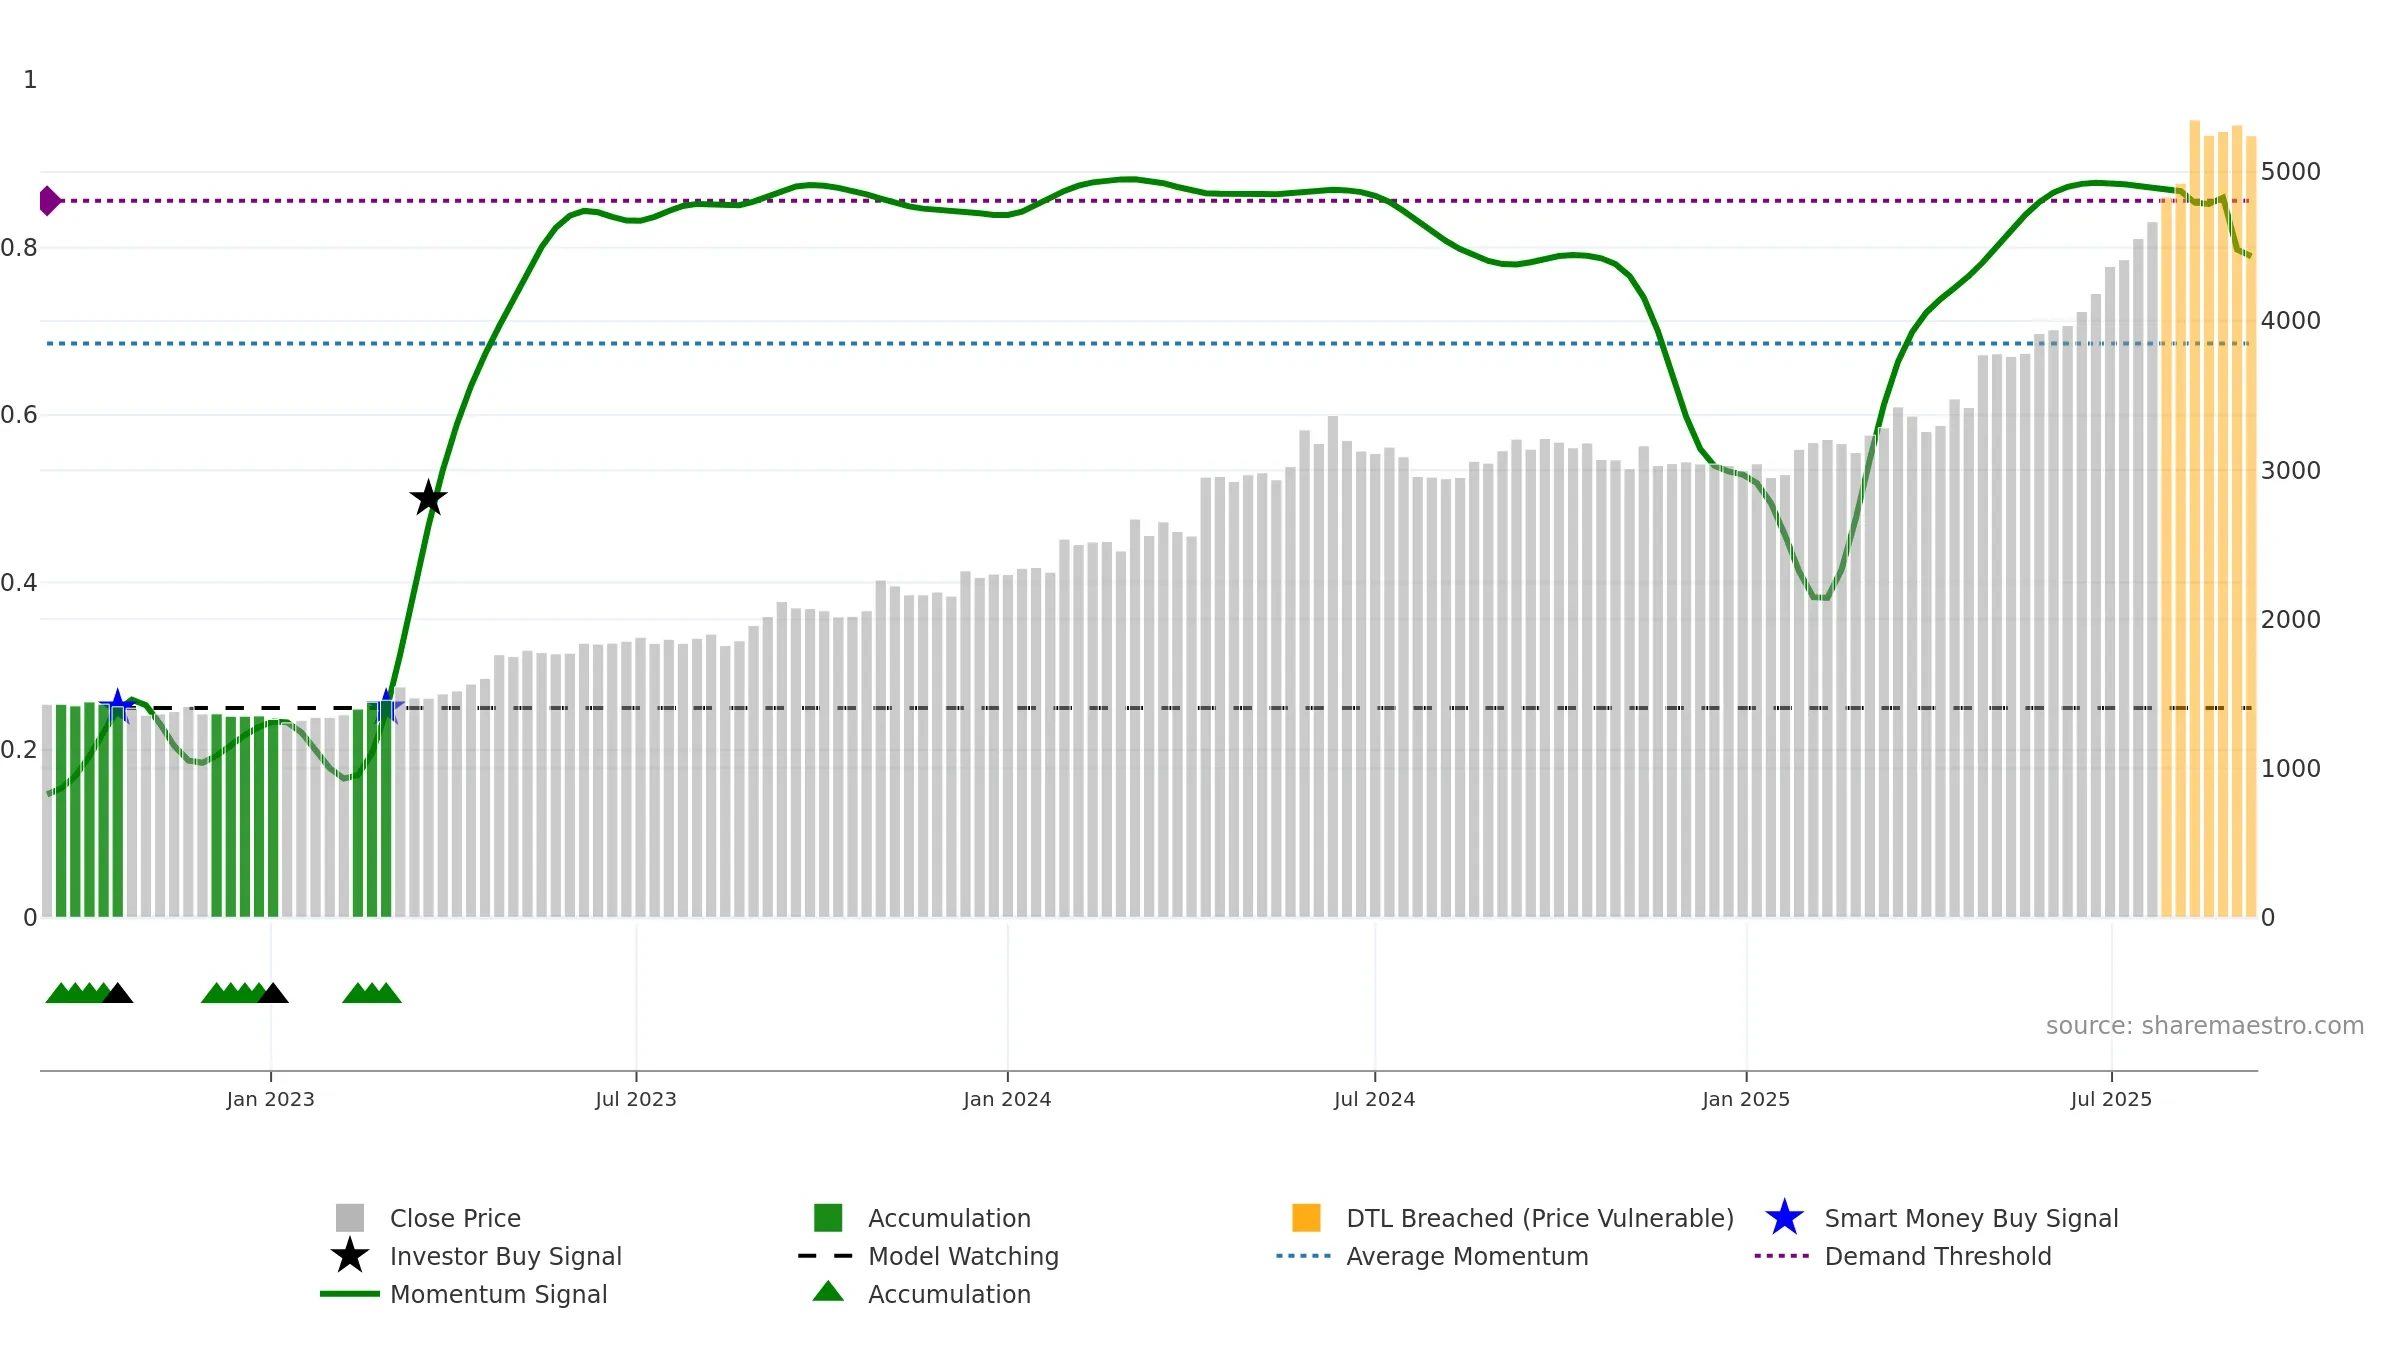The width and height of the screenshot is (2400, 1350).
Task: Click the gray Close Price legend swatch
Action: (x=350, y=1218)
